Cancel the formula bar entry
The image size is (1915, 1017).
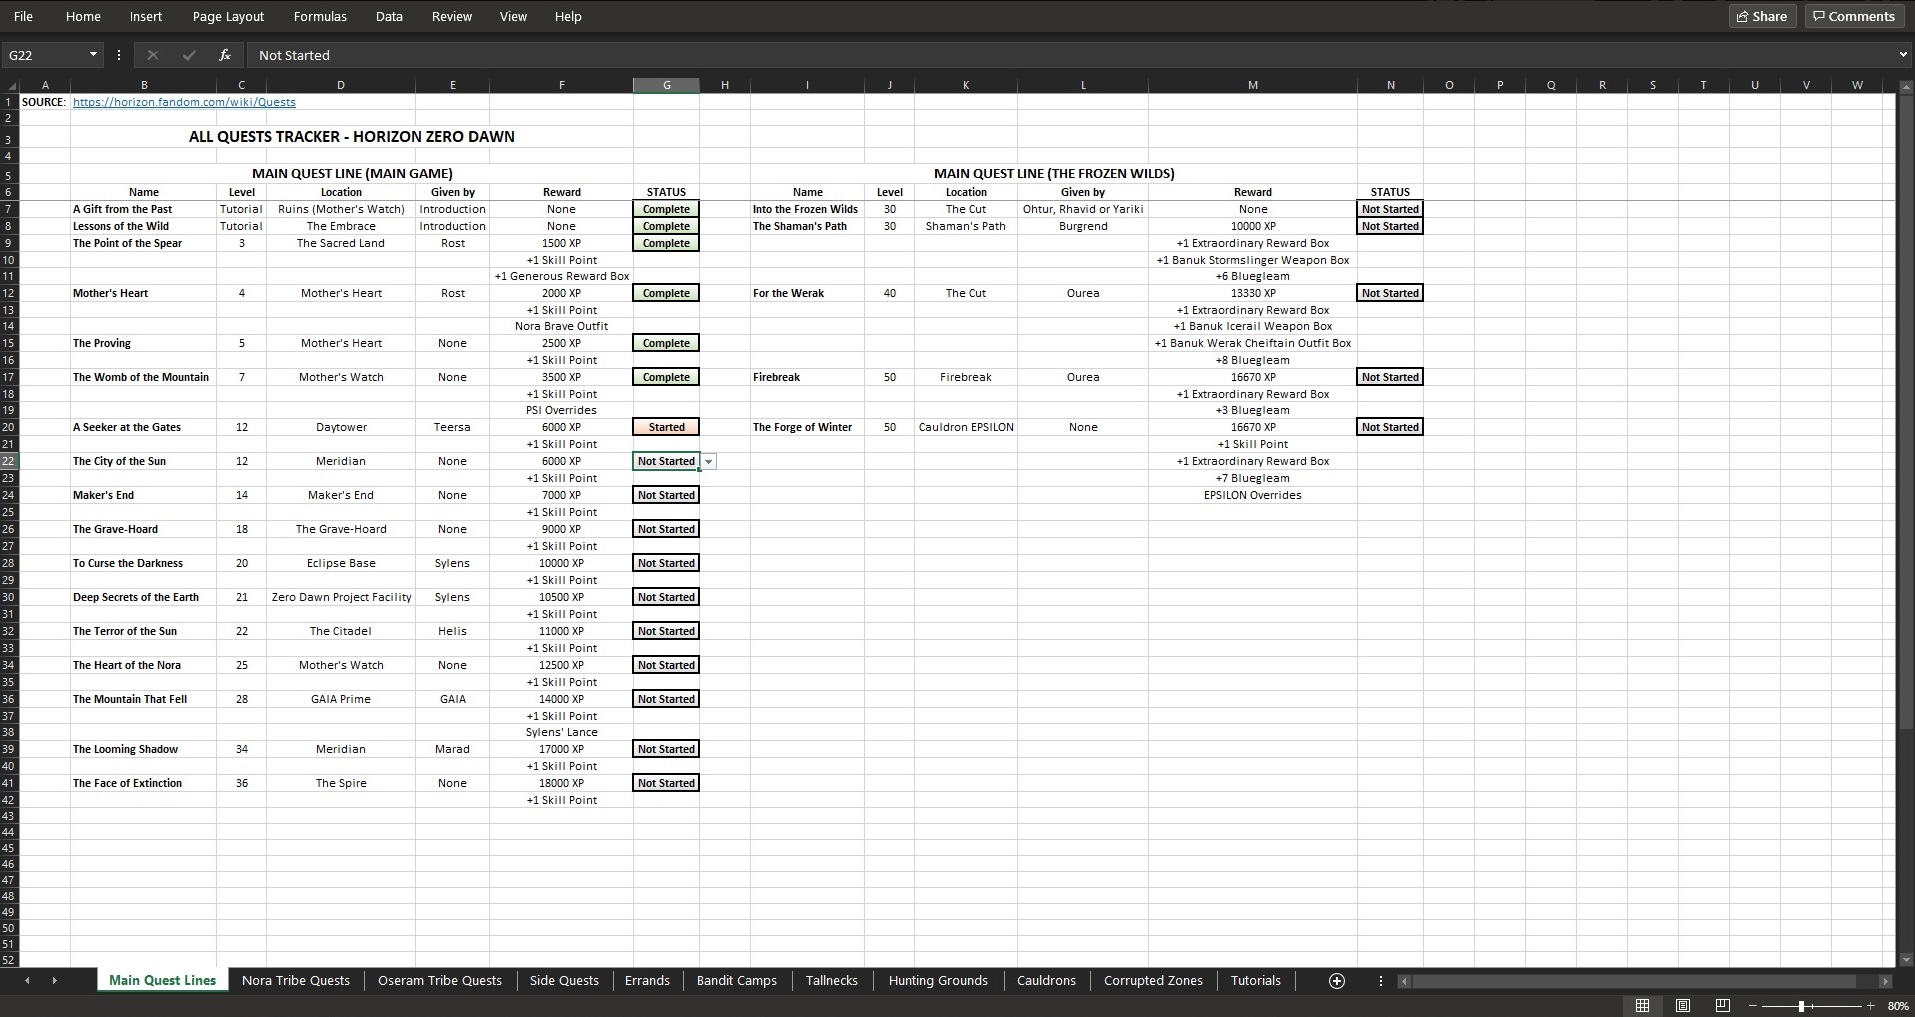[x=152, y=55]
